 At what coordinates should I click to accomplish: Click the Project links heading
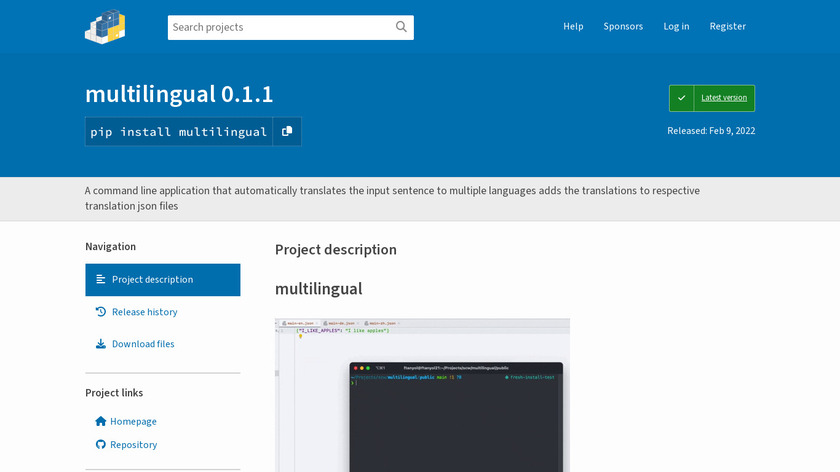tap(114, 393)
